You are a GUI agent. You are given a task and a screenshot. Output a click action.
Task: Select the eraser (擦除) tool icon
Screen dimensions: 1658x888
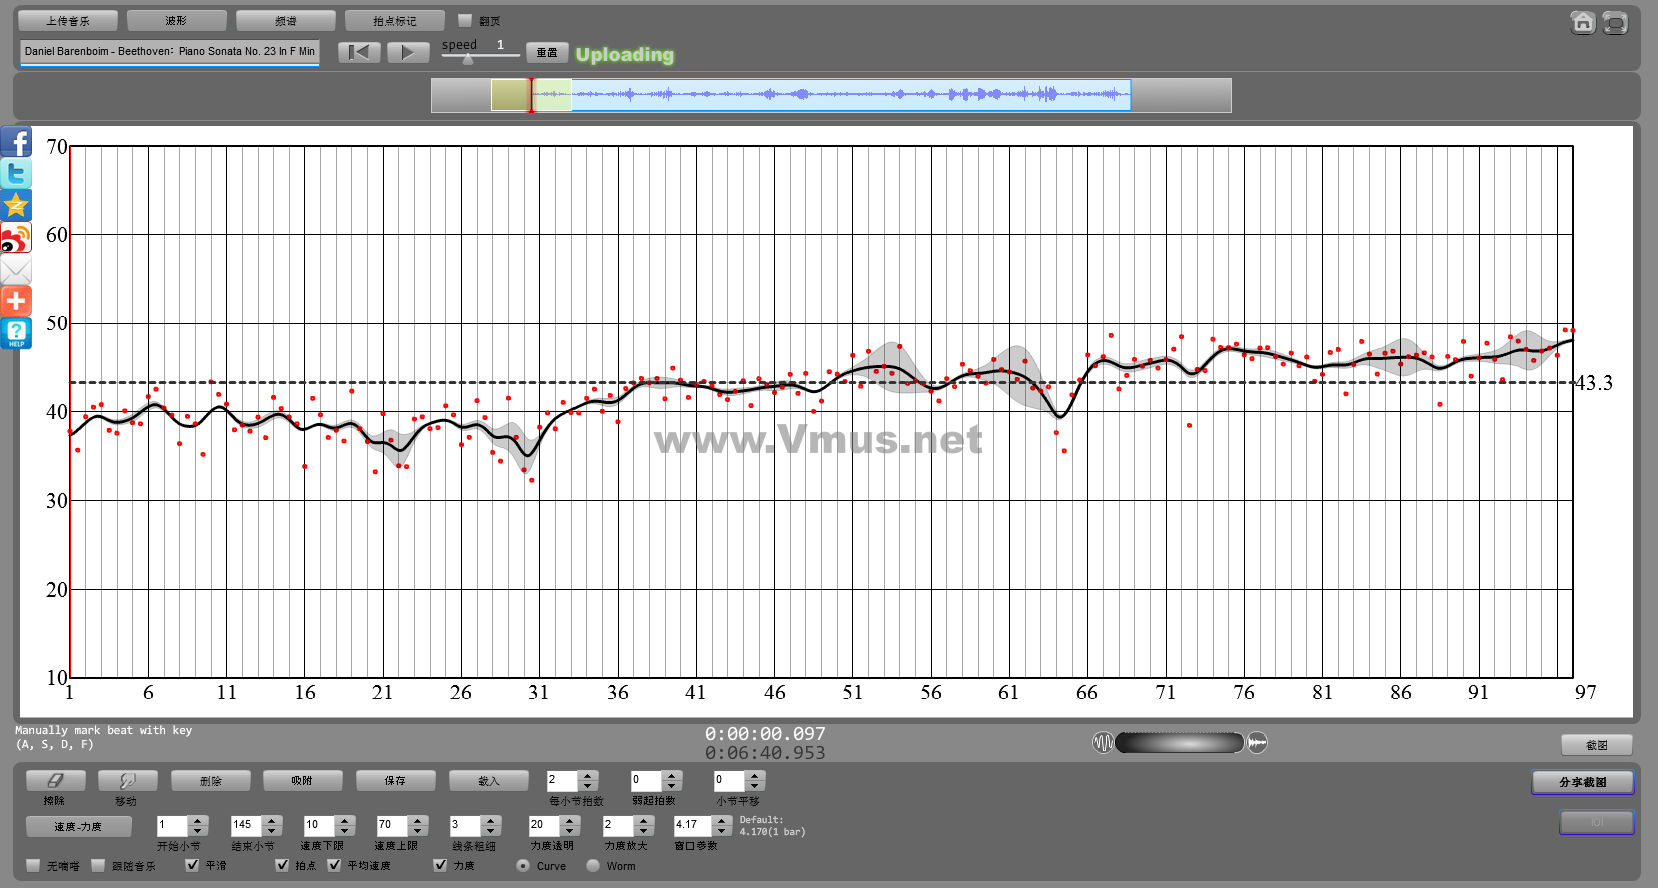click(x=55, y=781)
